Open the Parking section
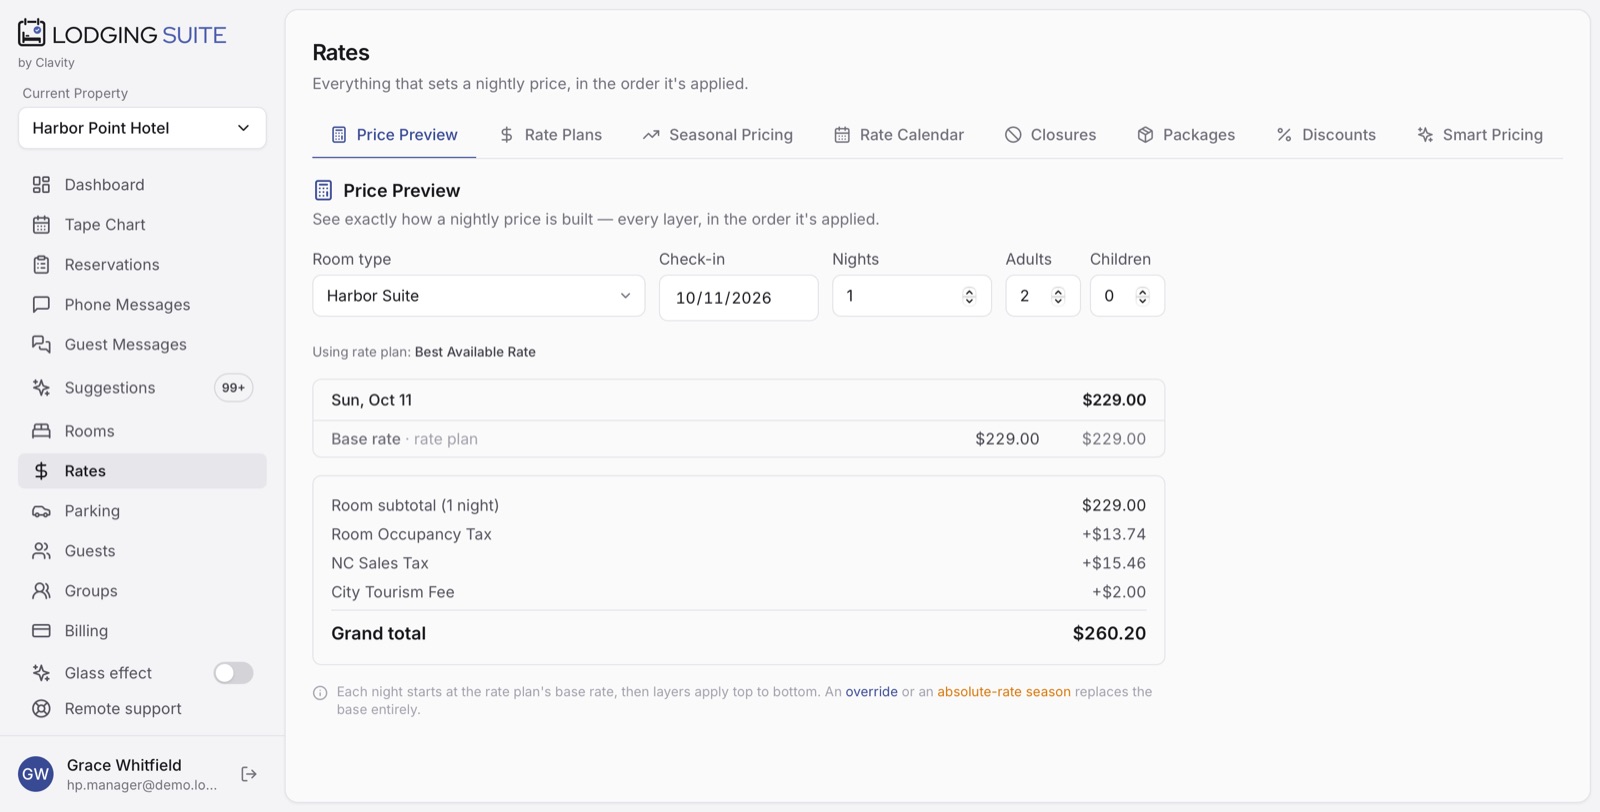1600x812 pixels. coord(142,511)
